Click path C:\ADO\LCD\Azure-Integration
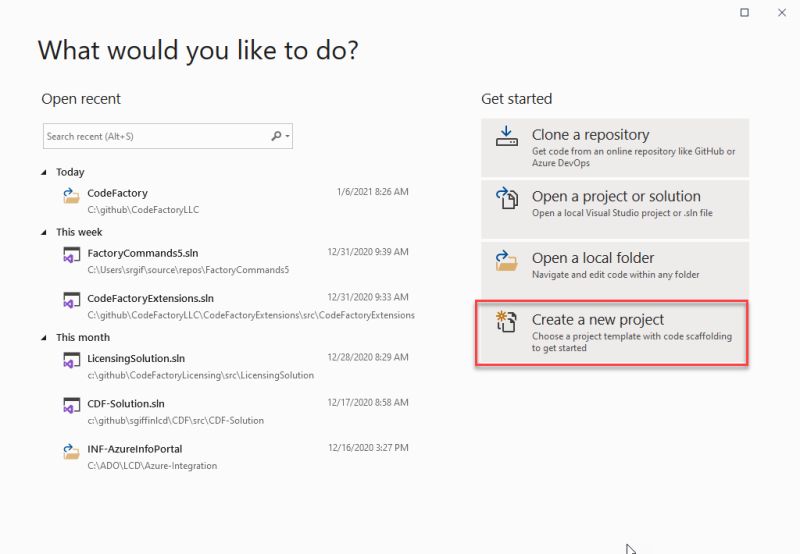This screenshot has width=800, height=554. [152, 466]
